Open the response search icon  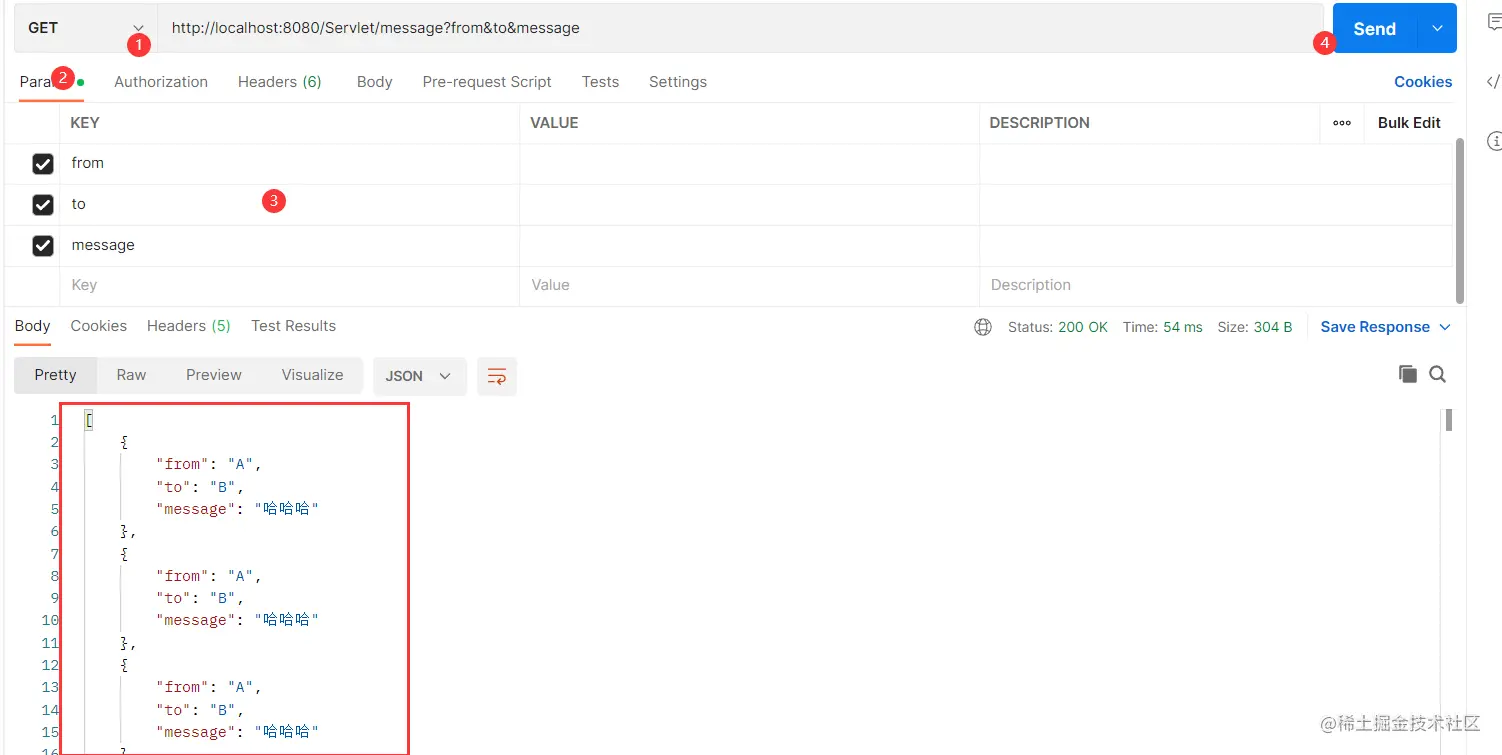click(1438, 374)
